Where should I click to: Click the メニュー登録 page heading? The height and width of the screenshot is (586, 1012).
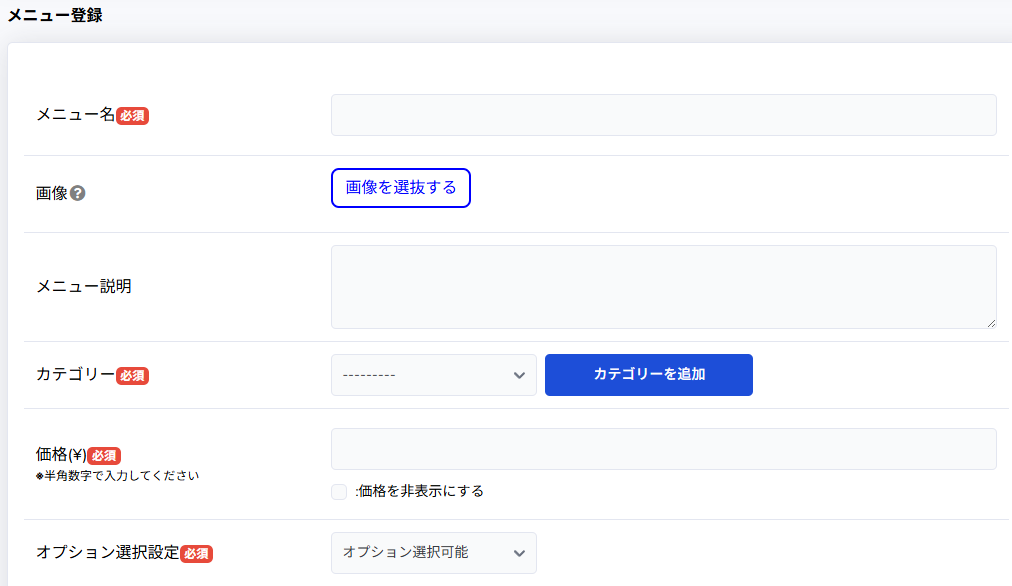55,16
